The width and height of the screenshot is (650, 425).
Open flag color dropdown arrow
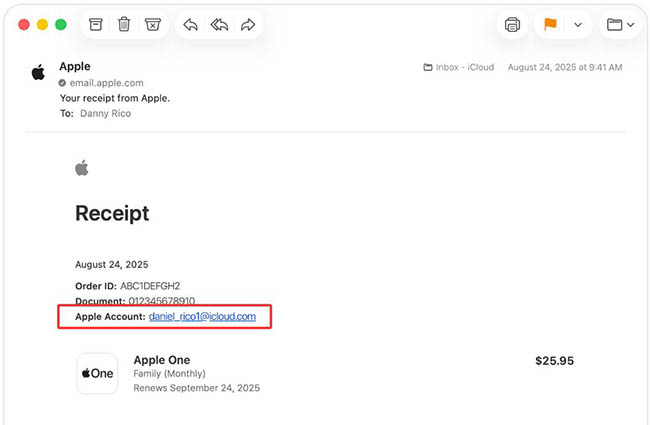(578, 25)
